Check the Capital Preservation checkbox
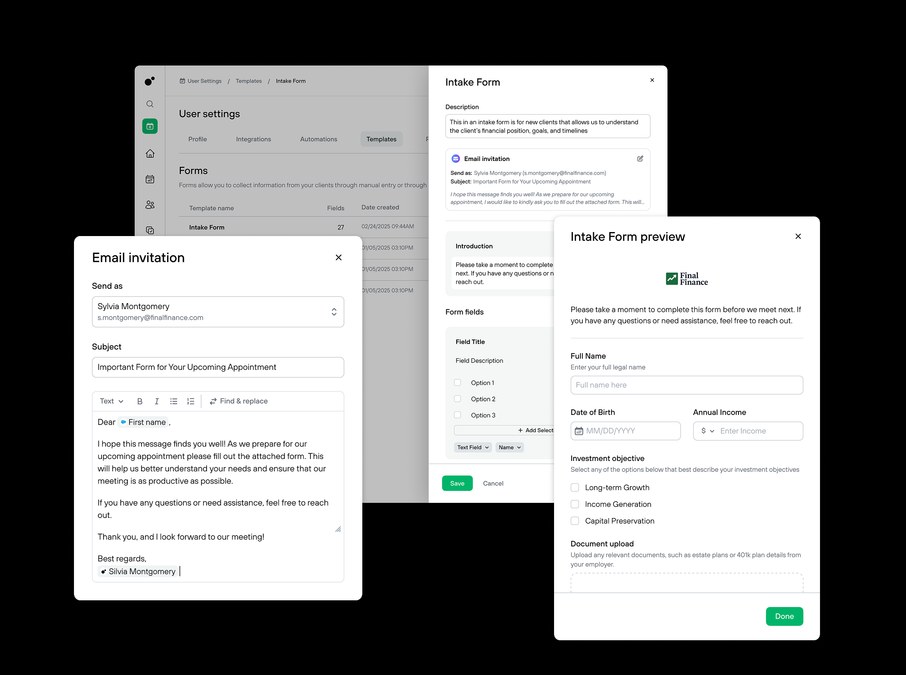906x675 pixels. (575, 521)
